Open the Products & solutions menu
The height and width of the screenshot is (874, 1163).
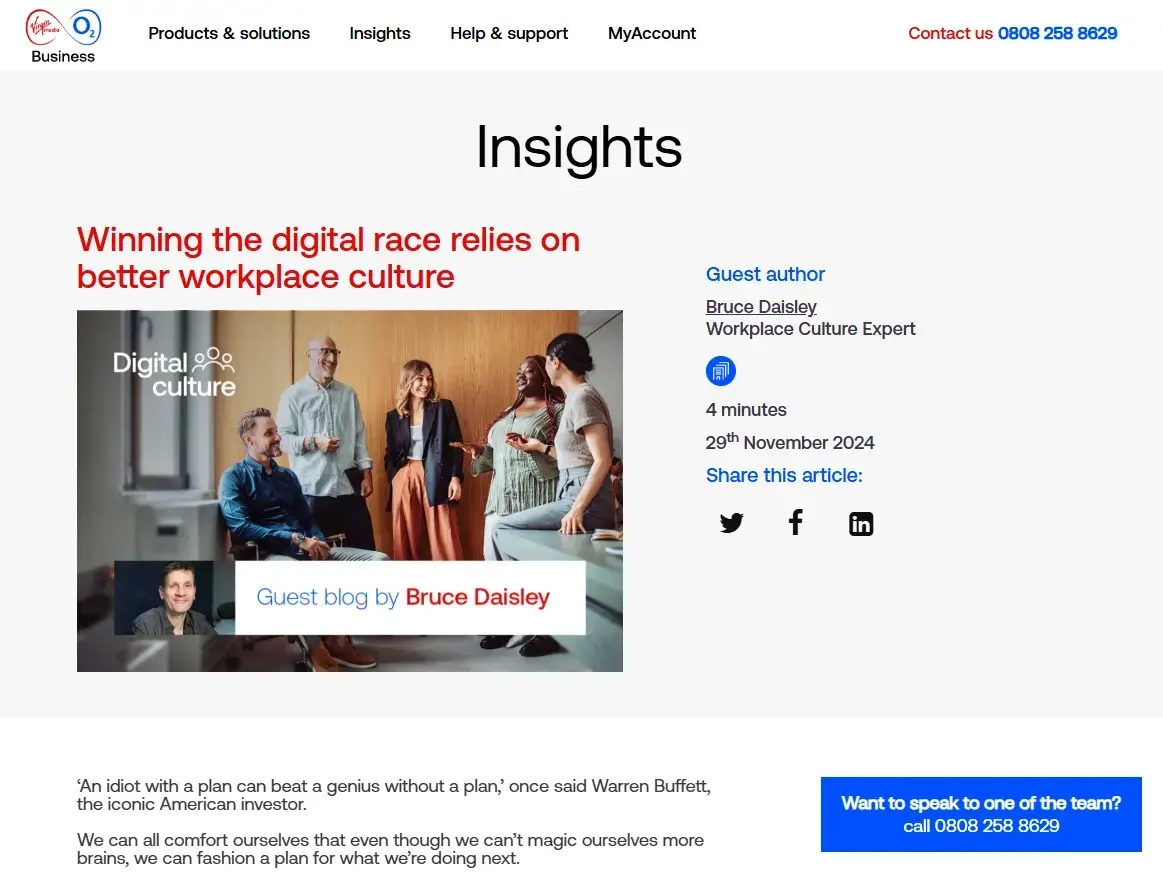coord(229,33)
